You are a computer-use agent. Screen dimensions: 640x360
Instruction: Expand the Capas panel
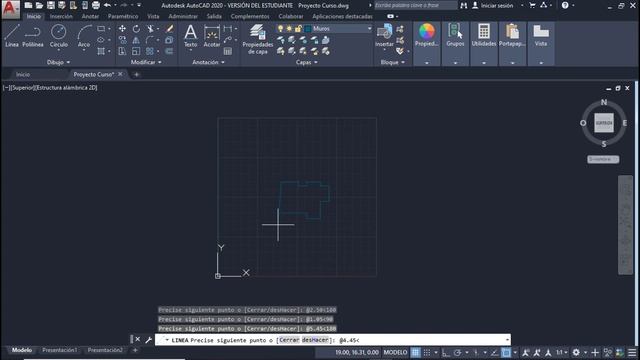pos(307,62)
